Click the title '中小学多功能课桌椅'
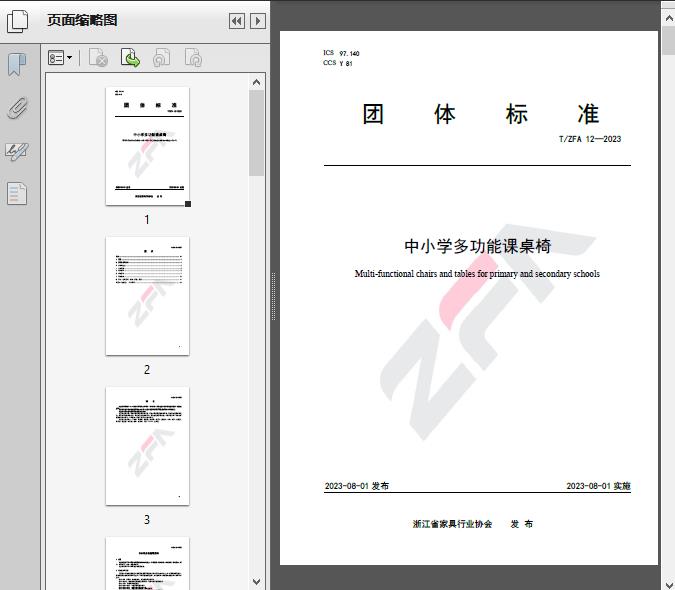The width and height of the screenshot is (675, 590). point(477,246)
